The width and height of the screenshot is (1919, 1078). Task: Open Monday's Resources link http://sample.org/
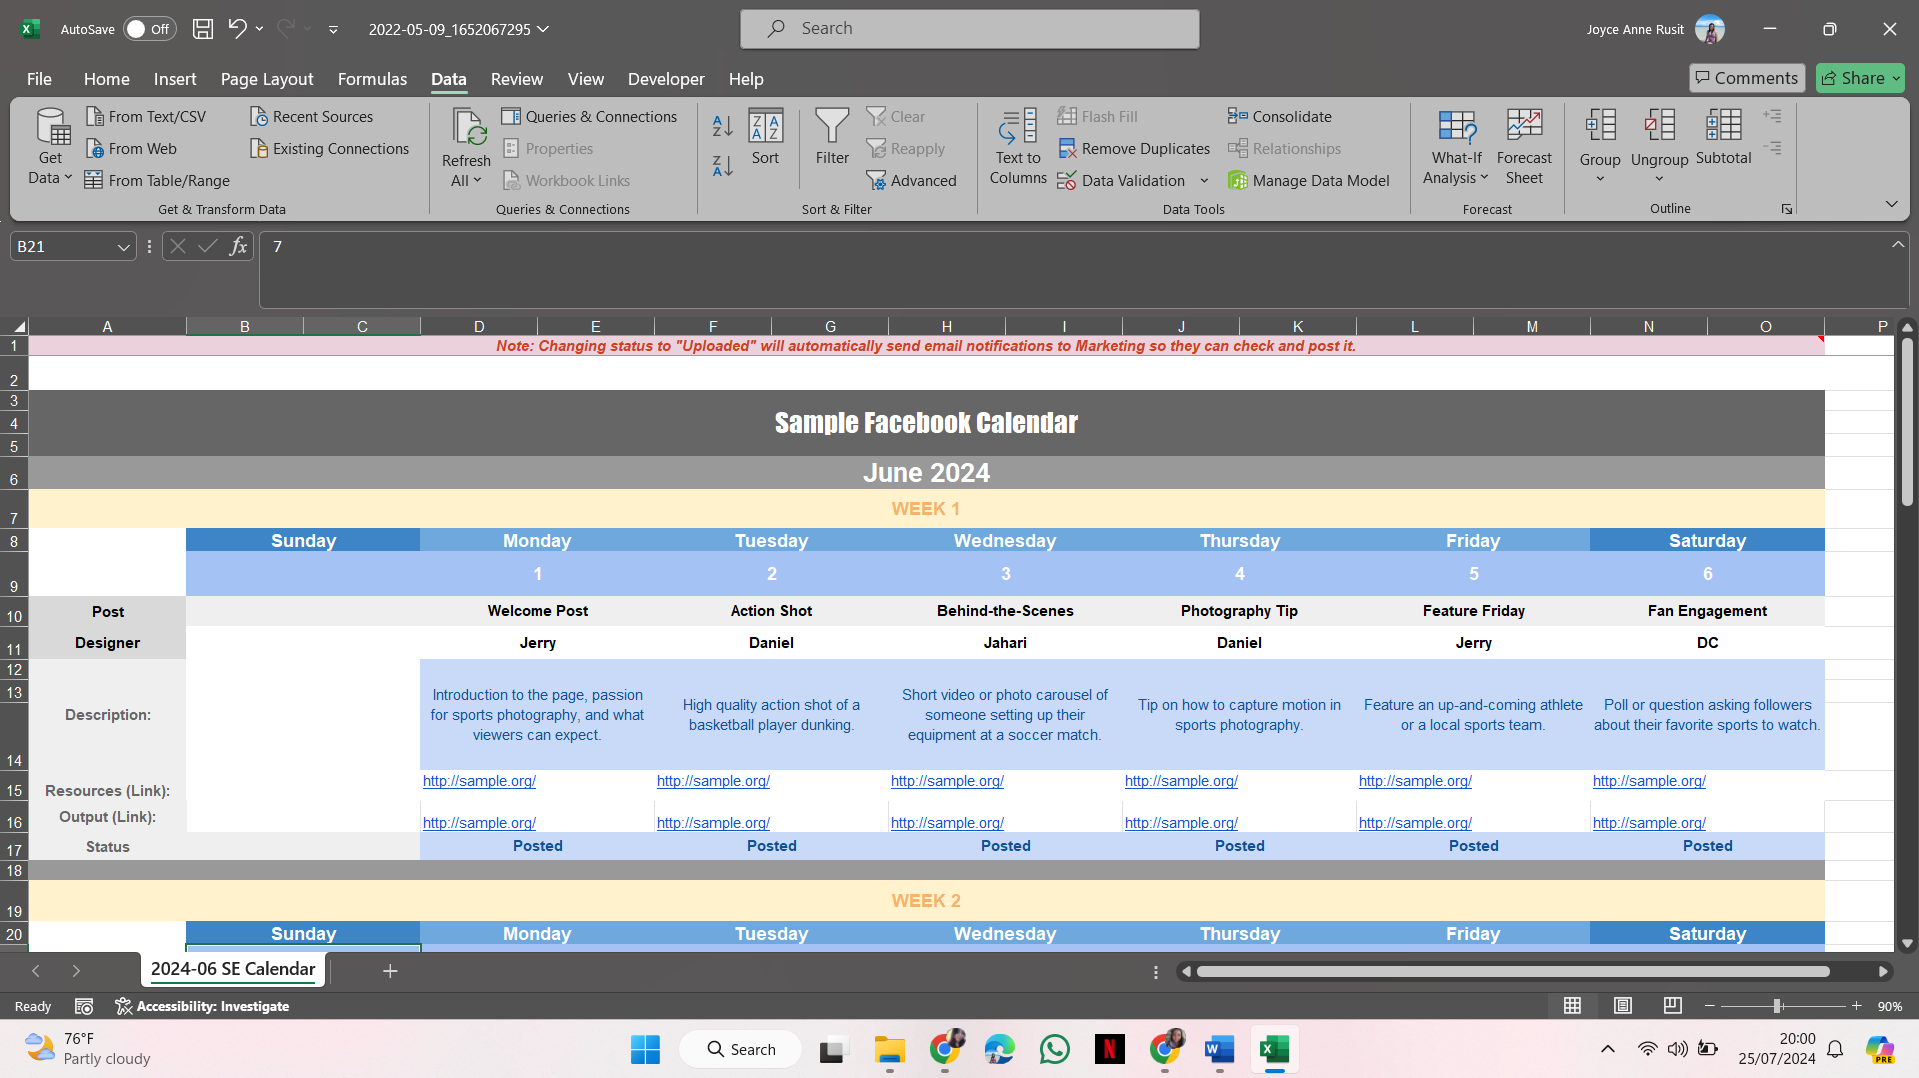pyautogui.click(x=479, y=781)
